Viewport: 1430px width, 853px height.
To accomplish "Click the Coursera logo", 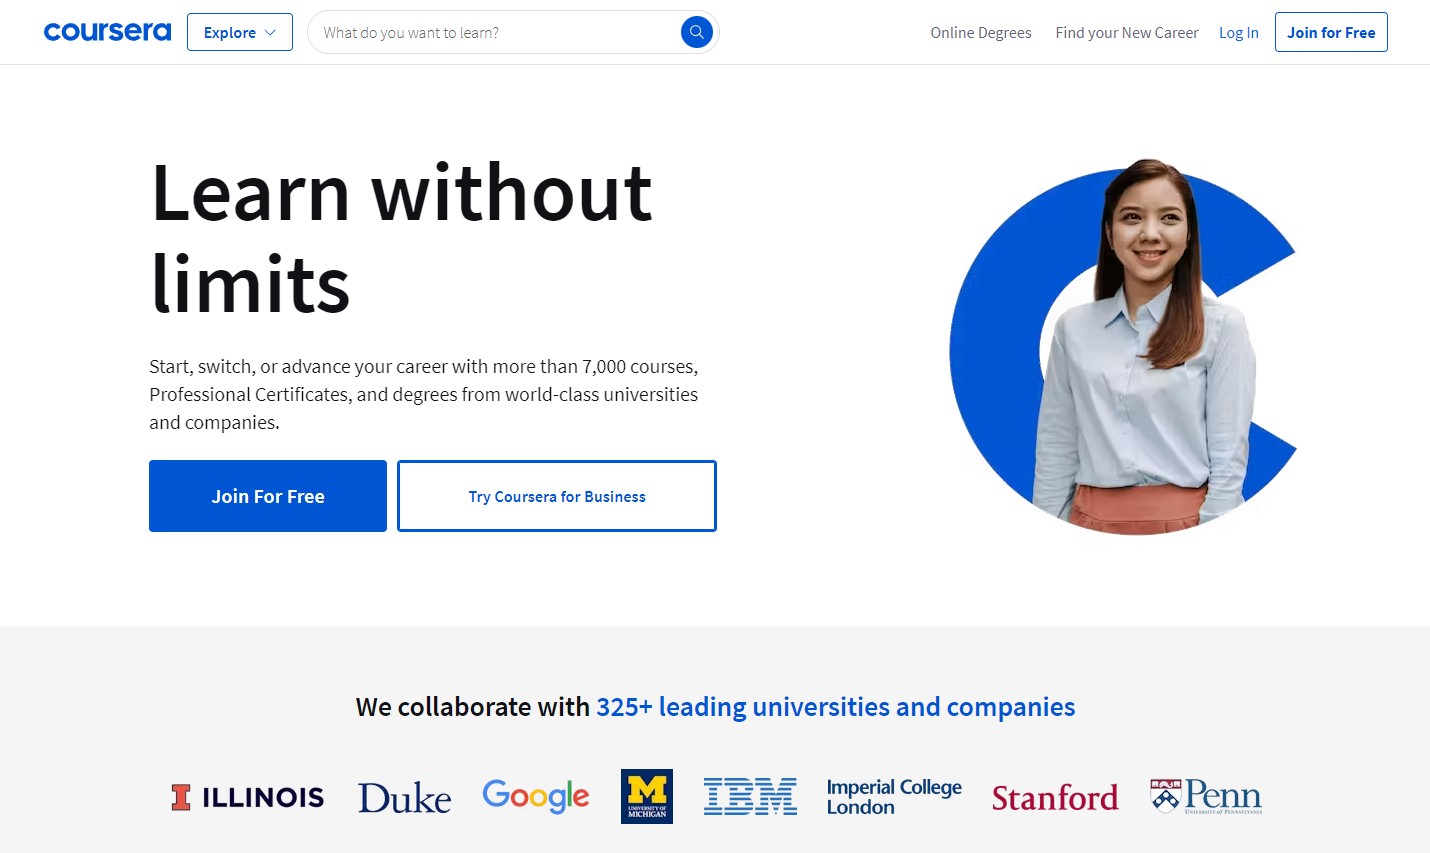I will 107,31.
